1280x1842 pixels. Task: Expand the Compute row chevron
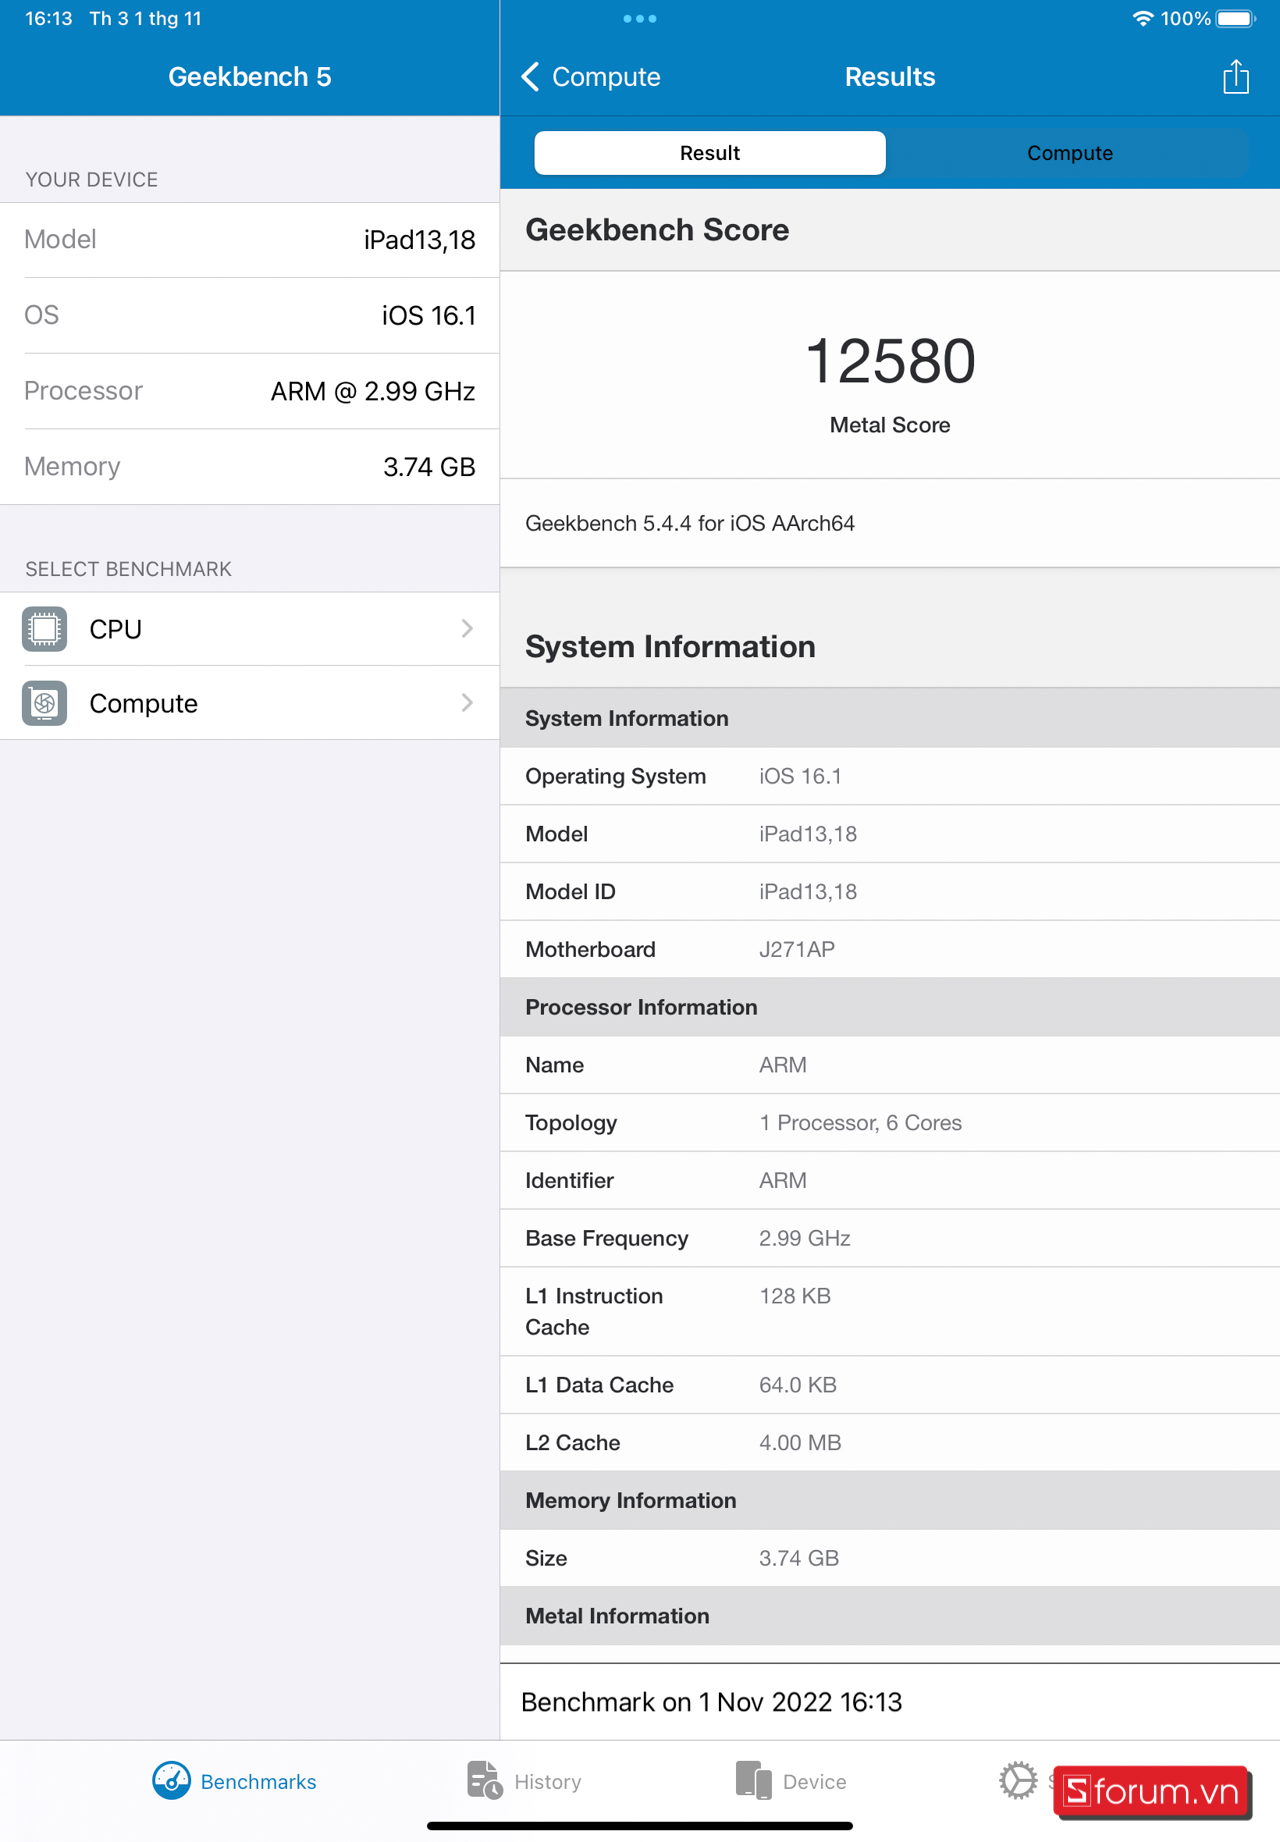pos(467,703)
